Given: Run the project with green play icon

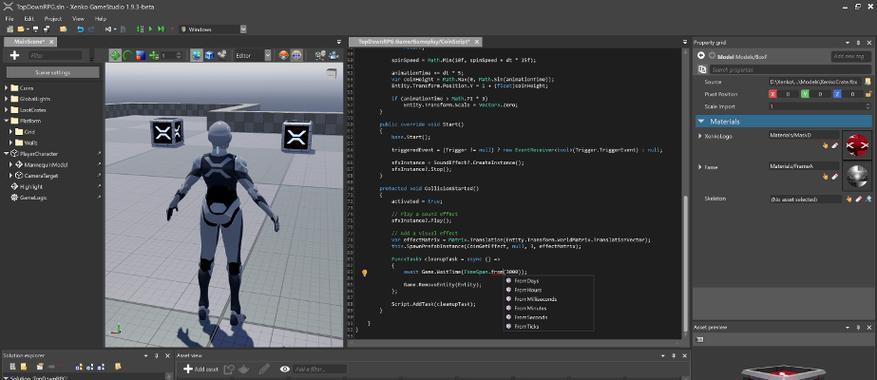Looking at the screenshot, I should tap(150, 29).
